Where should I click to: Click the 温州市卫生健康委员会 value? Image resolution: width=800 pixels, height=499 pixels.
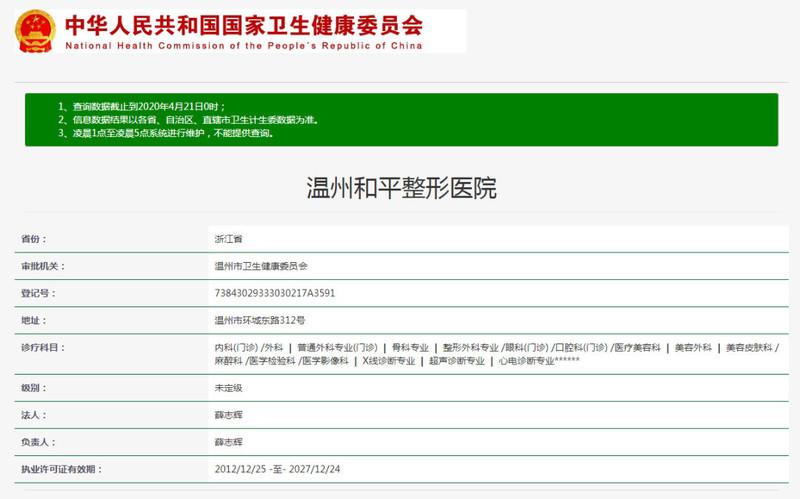pos(261,267)
